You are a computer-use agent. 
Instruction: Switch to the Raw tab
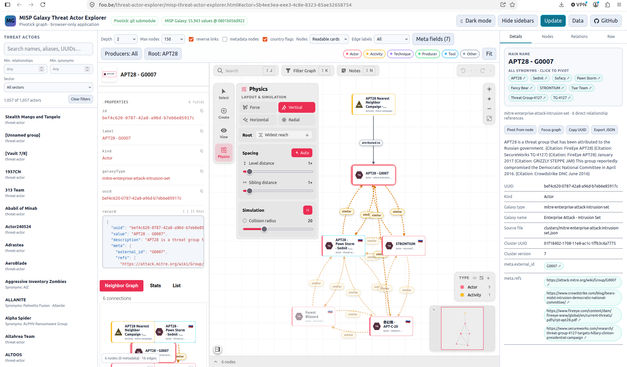coord(611,36)
